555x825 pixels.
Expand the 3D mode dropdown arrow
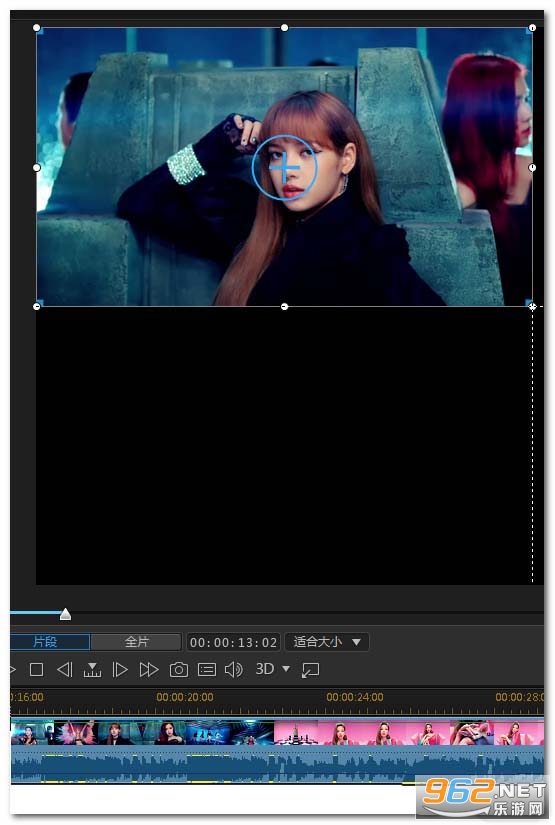pos(286,669)
